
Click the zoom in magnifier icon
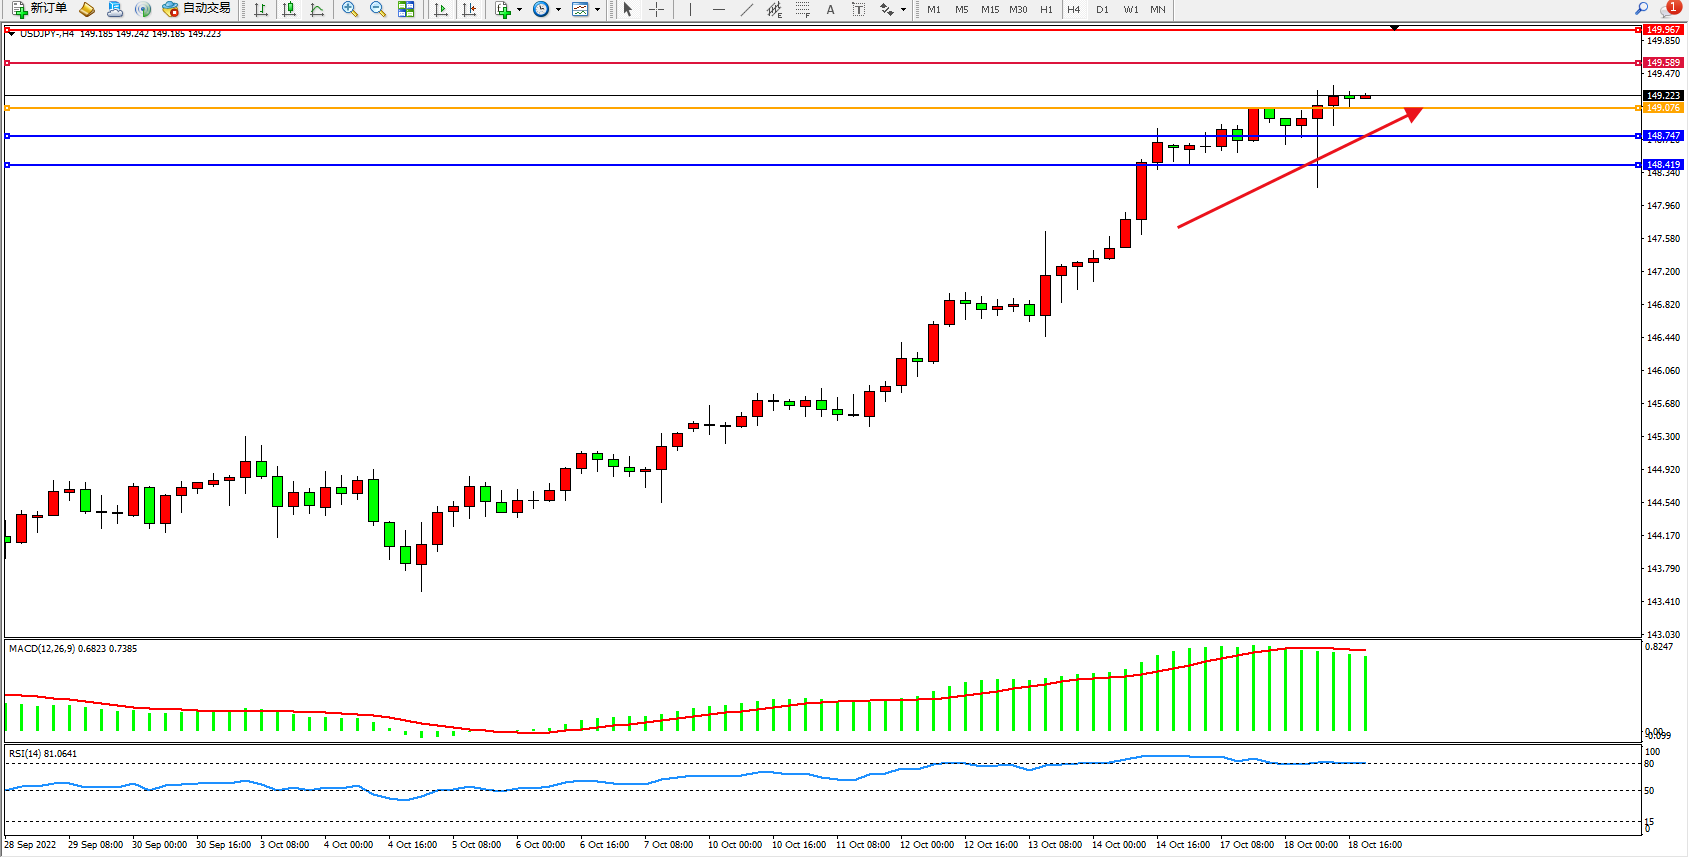(350, 9)
